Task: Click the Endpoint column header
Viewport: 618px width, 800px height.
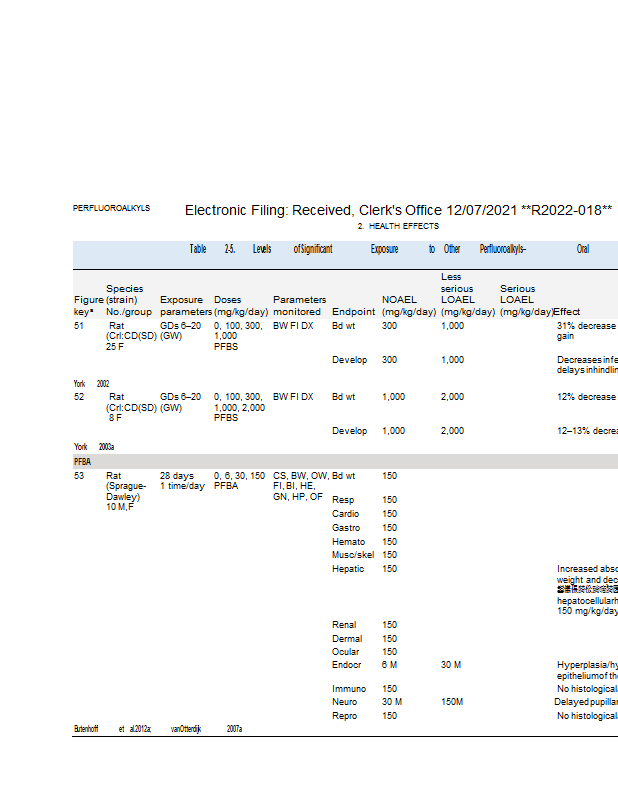Action: [352, 311]
